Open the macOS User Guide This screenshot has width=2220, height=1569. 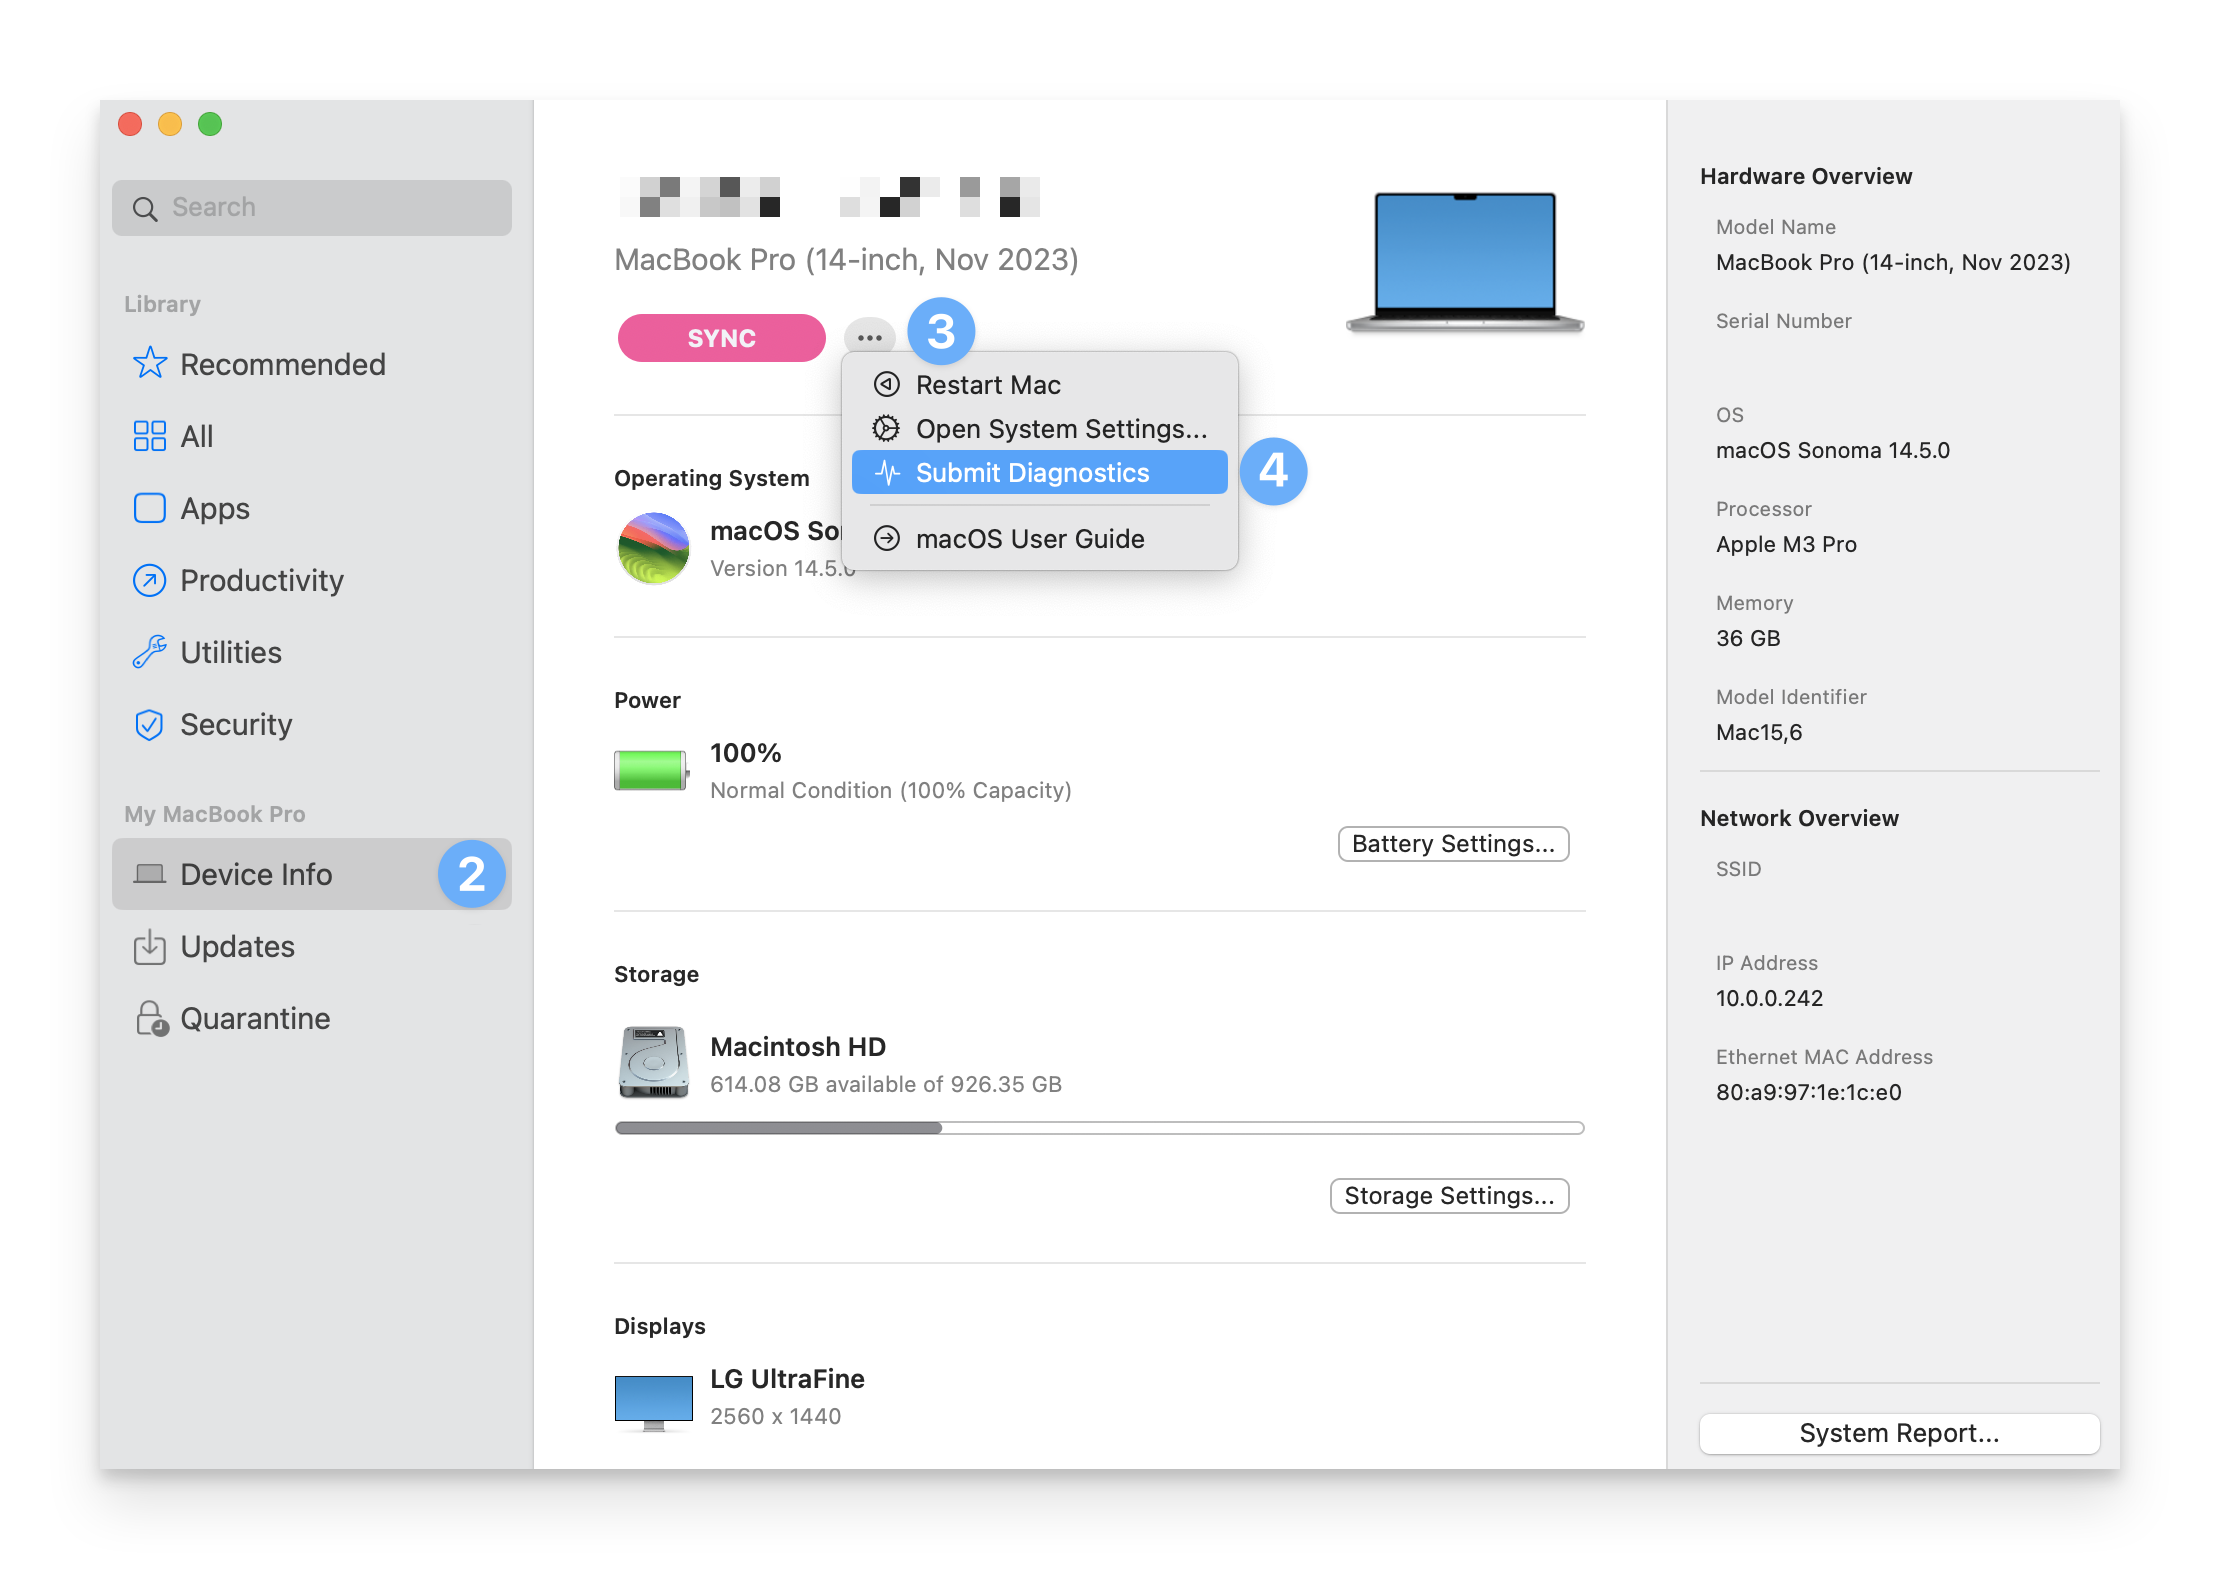(x=1029, y=538)
